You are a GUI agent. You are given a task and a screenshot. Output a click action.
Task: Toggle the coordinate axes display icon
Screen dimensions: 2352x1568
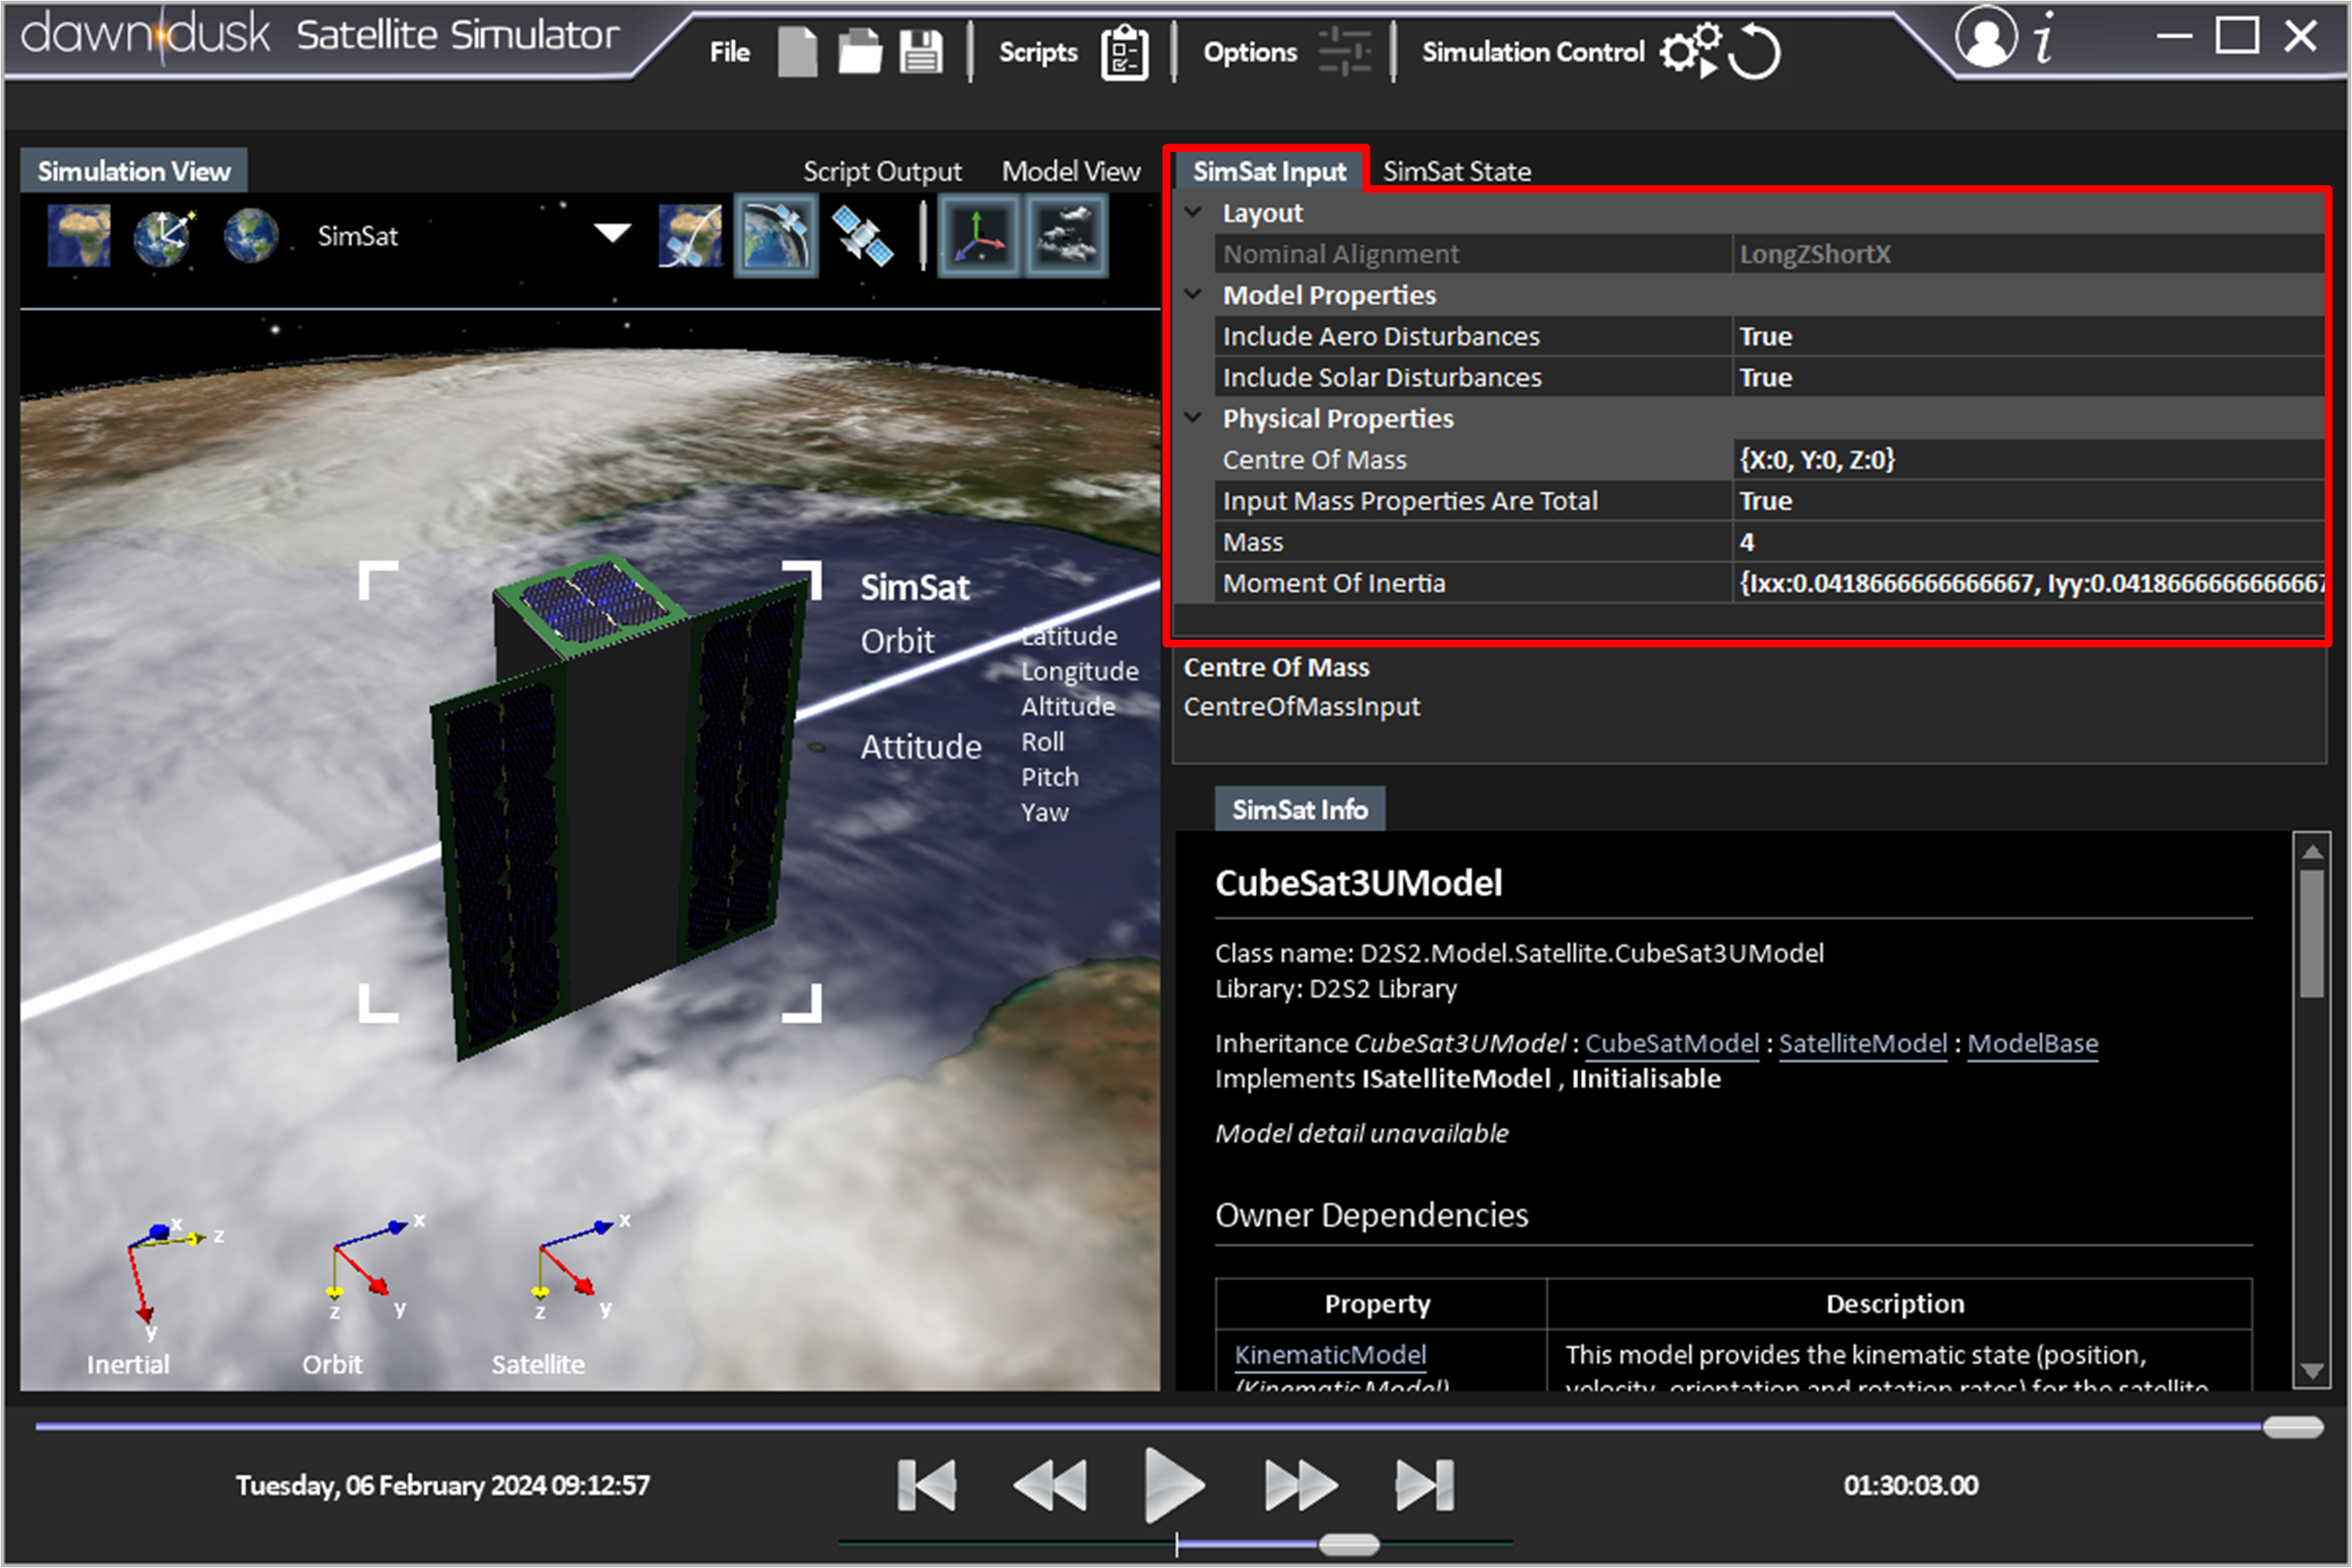[978, 236]
